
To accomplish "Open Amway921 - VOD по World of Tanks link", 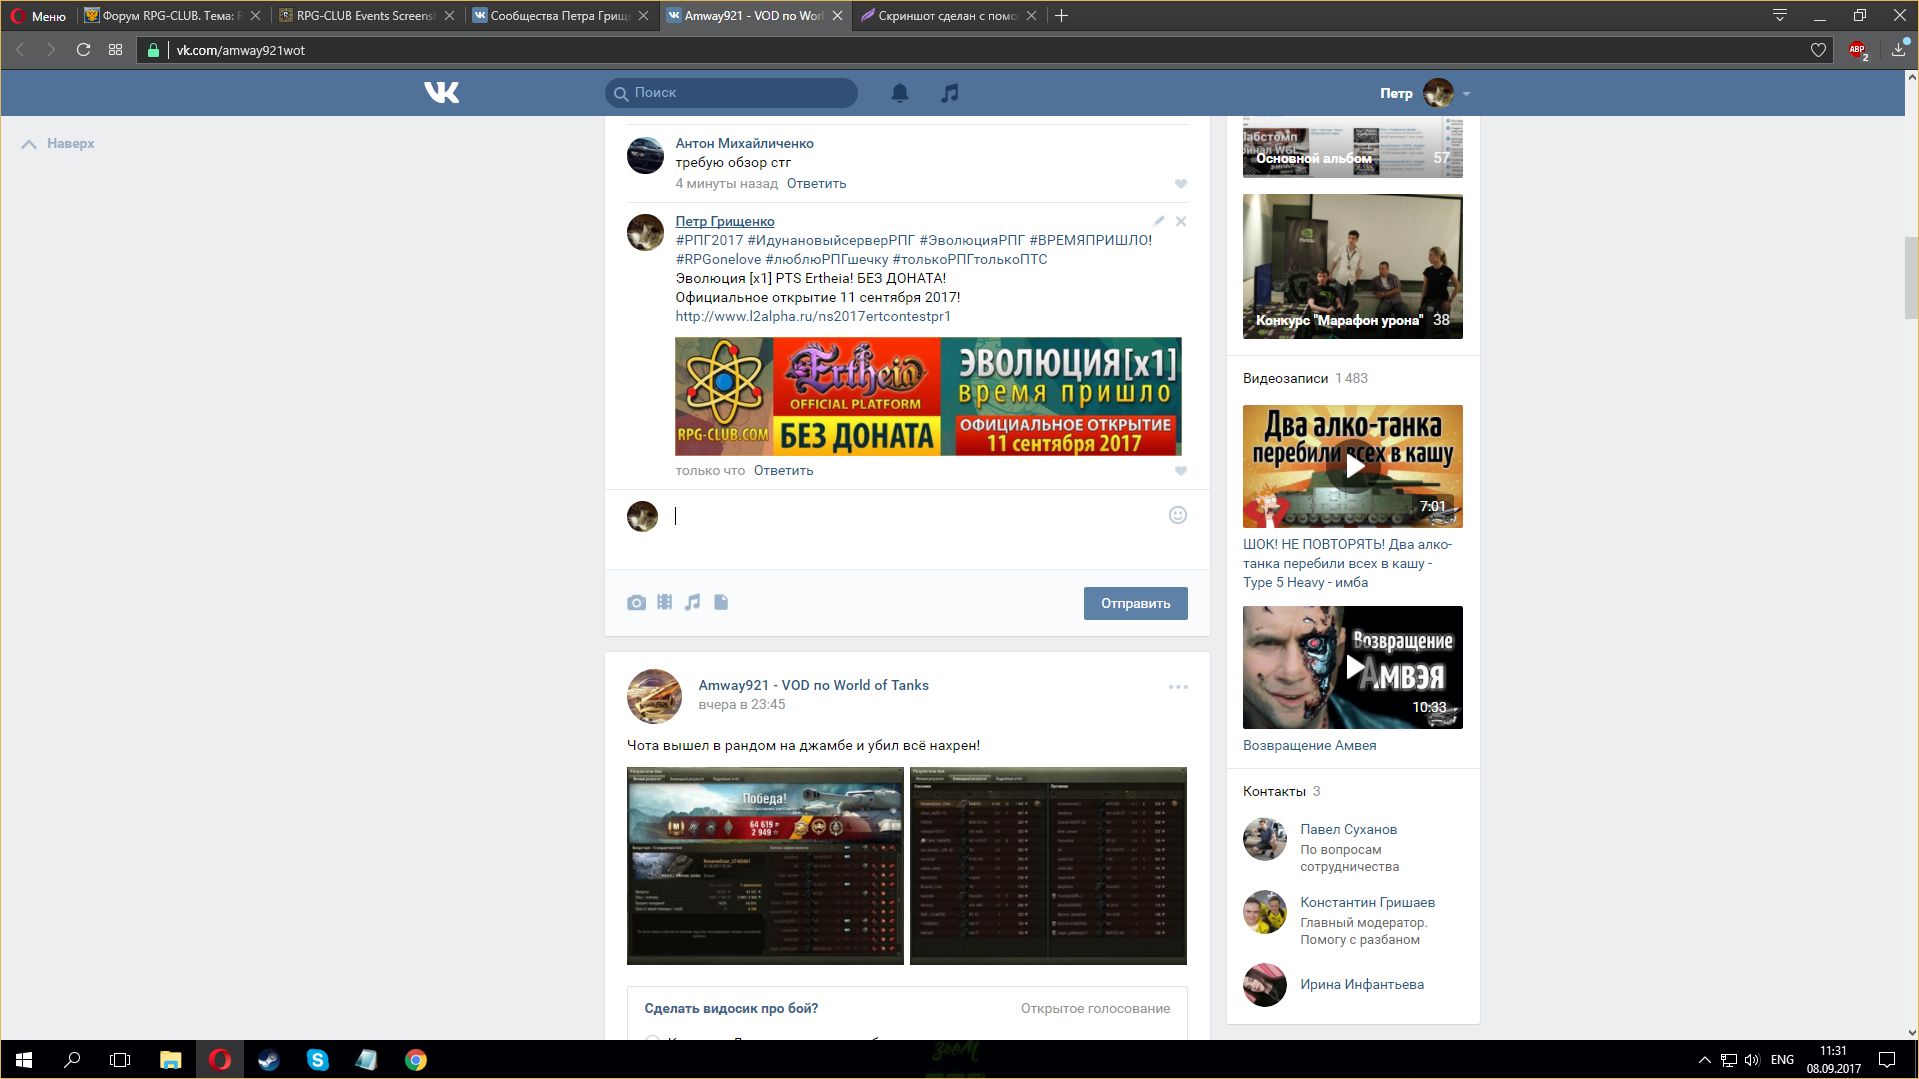I will coord(813,686).
